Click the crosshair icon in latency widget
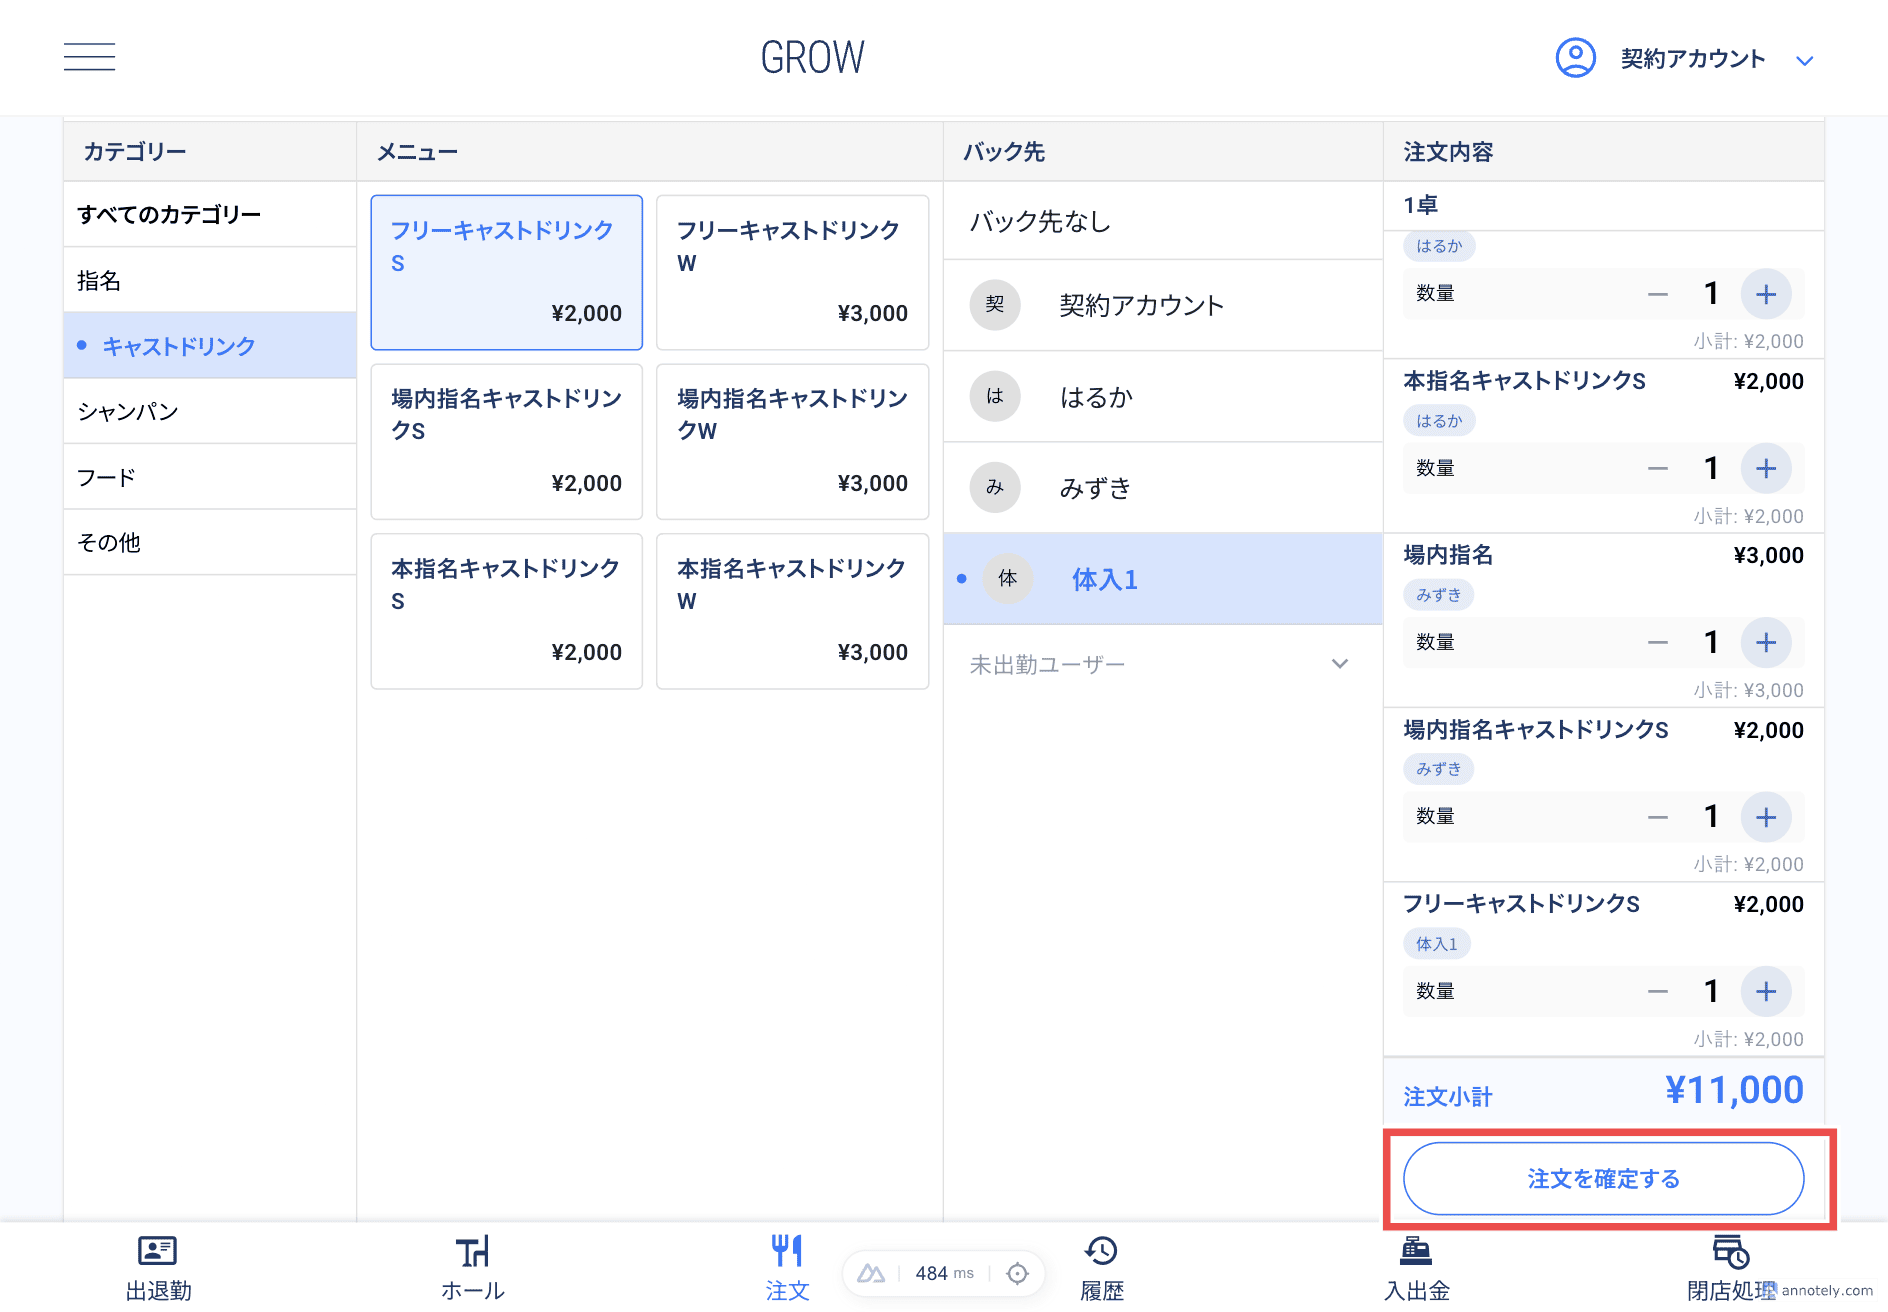1888x1312 pixels. point(1017,1273)
